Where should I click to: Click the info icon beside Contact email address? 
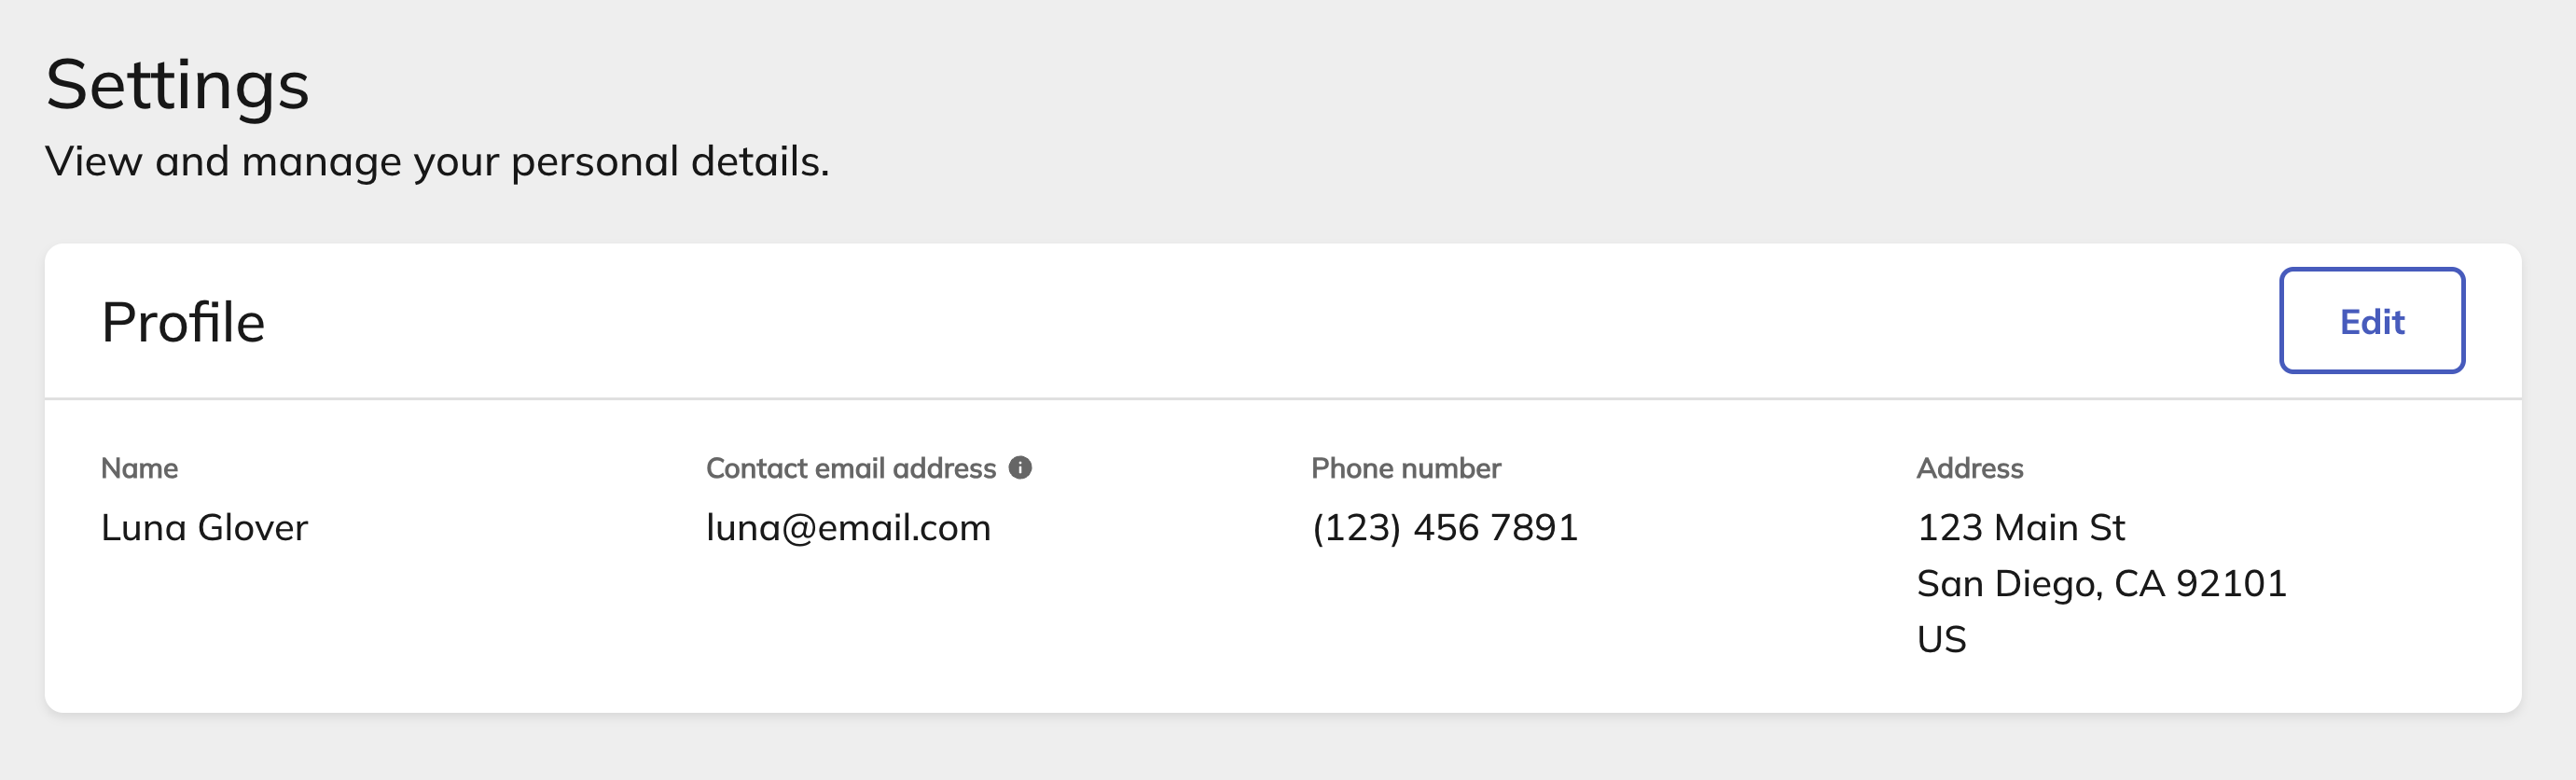pos(1020,468)
